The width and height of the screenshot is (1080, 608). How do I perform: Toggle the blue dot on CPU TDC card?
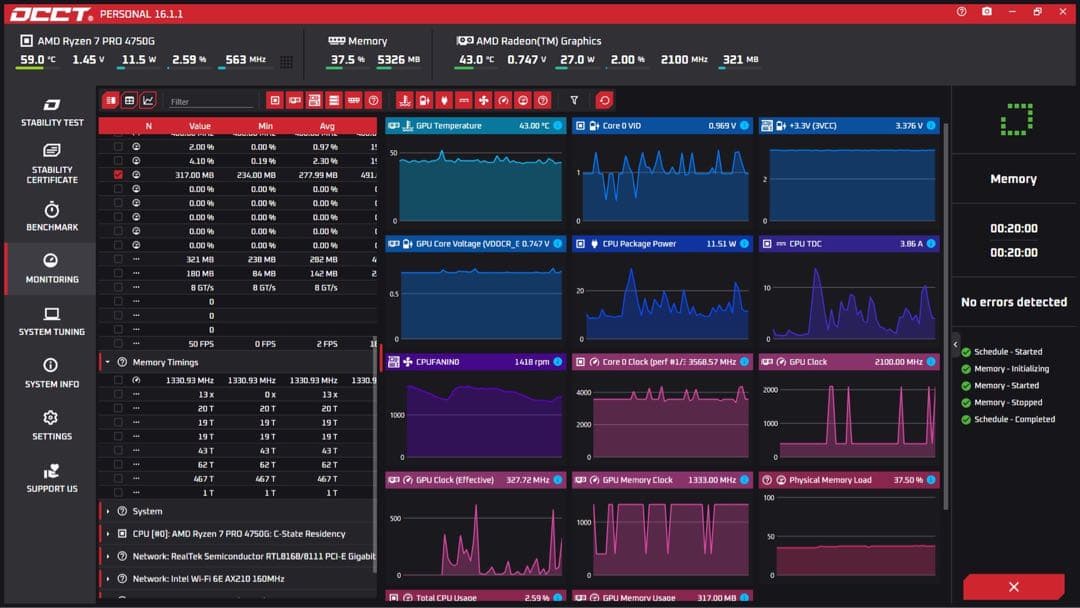coord(931,244)
